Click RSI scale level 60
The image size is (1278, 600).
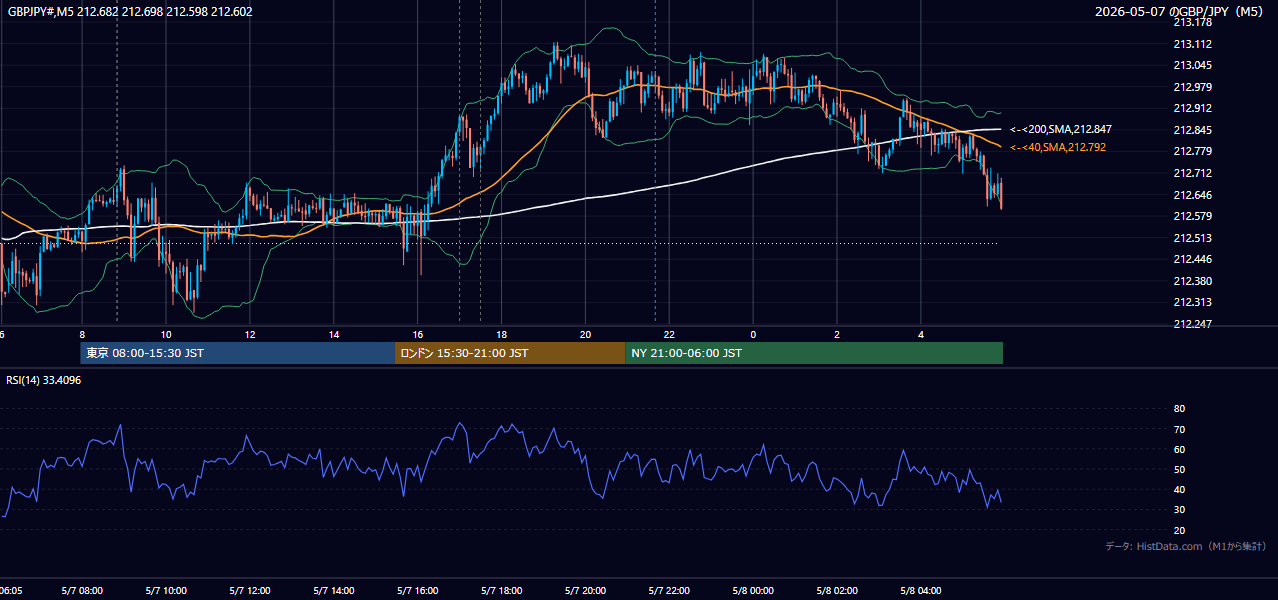coord(1179,449)
